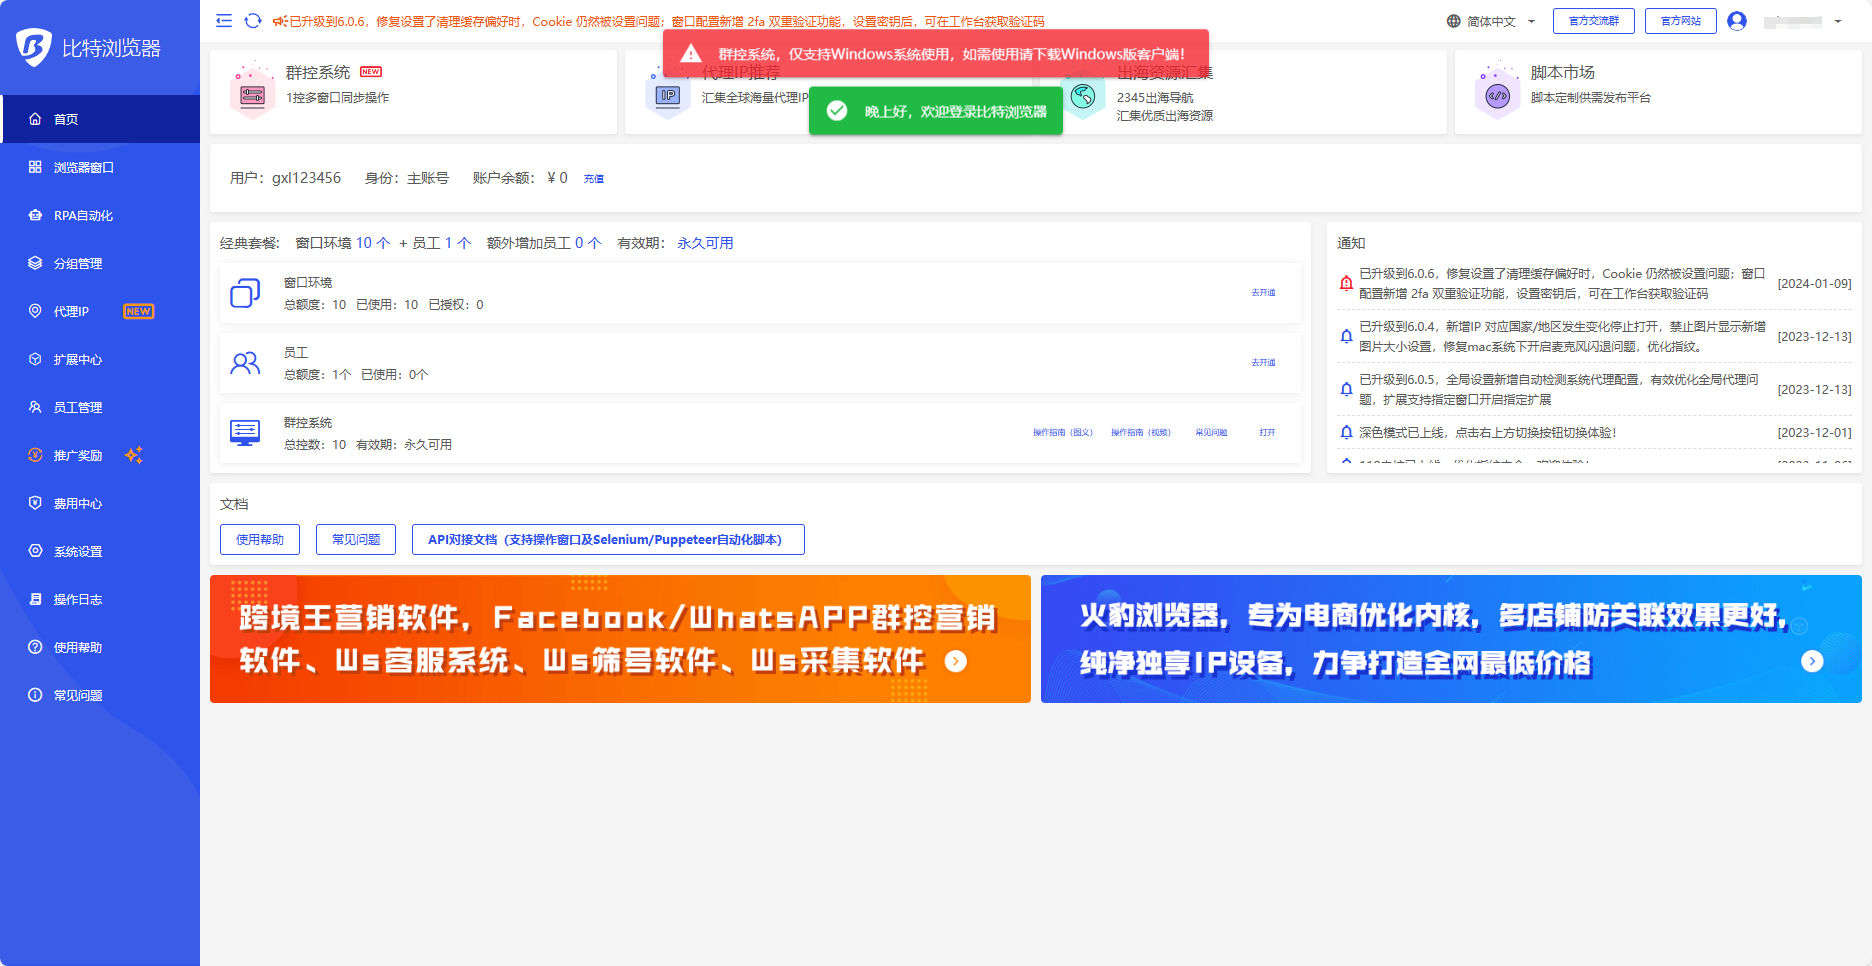
Task: Click the 使用帮助 document button
Action: coord(260,540)
